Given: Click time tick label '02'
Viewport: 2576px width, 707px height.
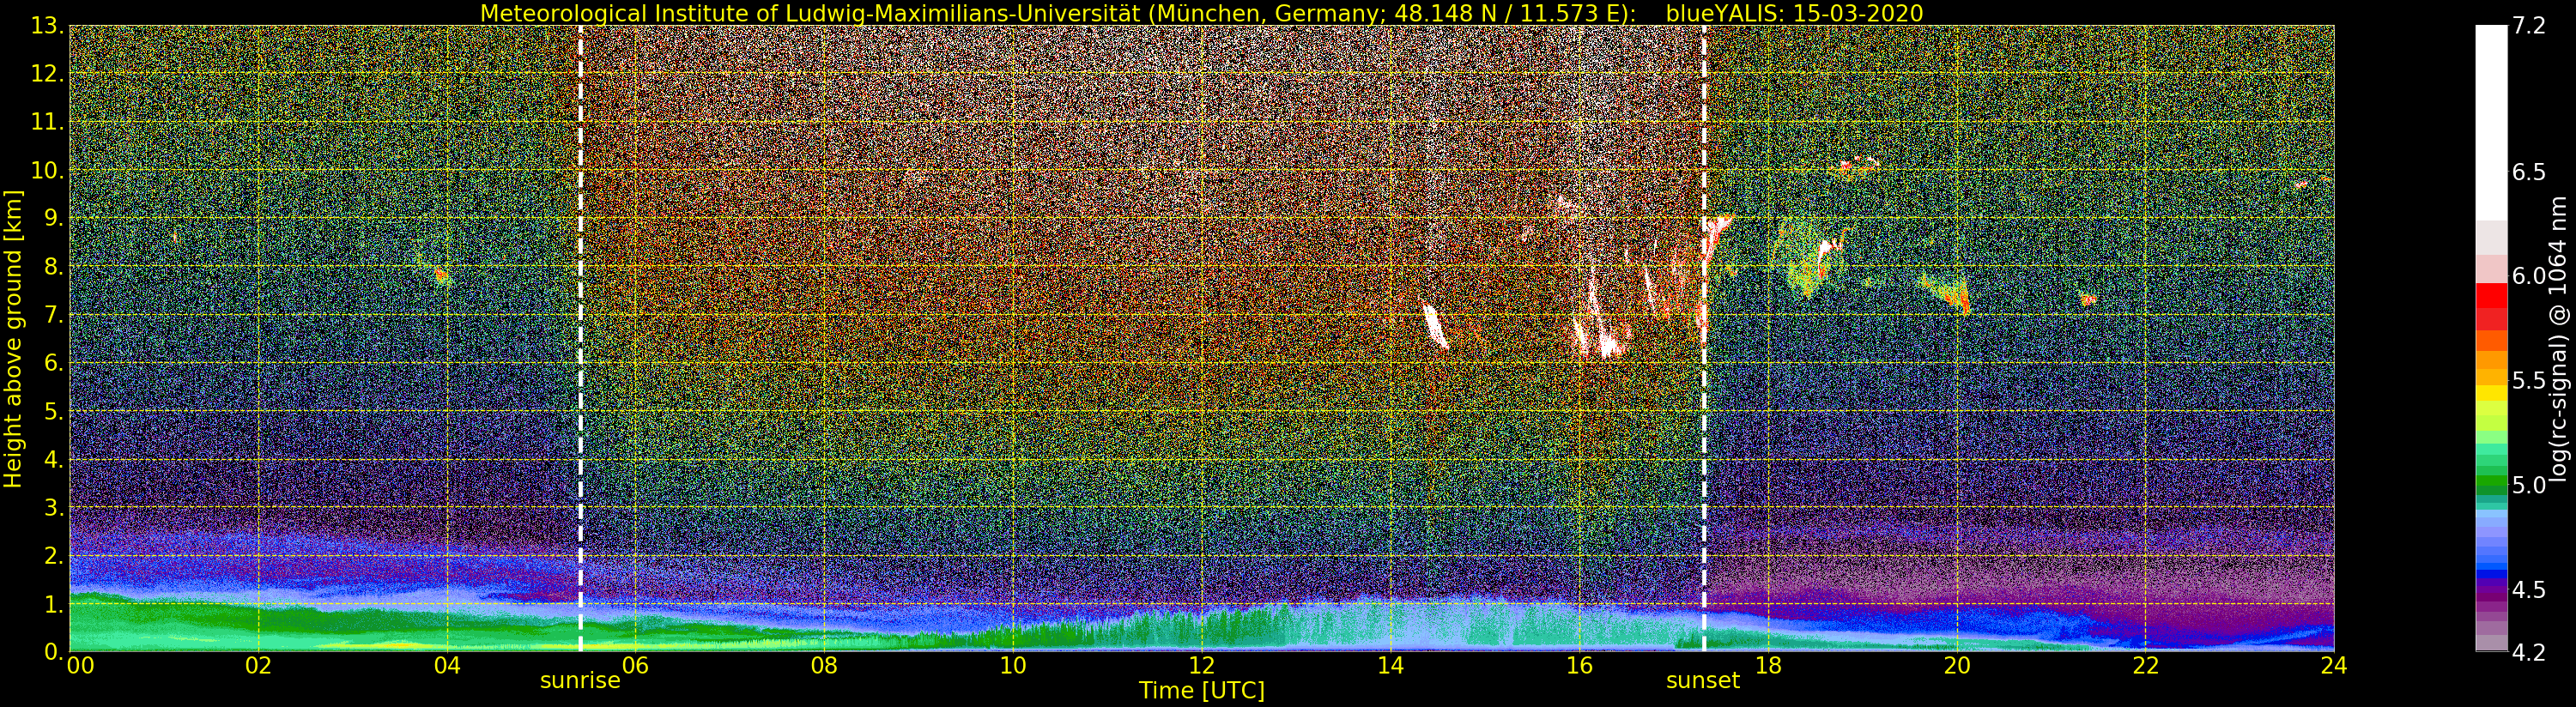Looking at the screenshot, I should 258,666.
